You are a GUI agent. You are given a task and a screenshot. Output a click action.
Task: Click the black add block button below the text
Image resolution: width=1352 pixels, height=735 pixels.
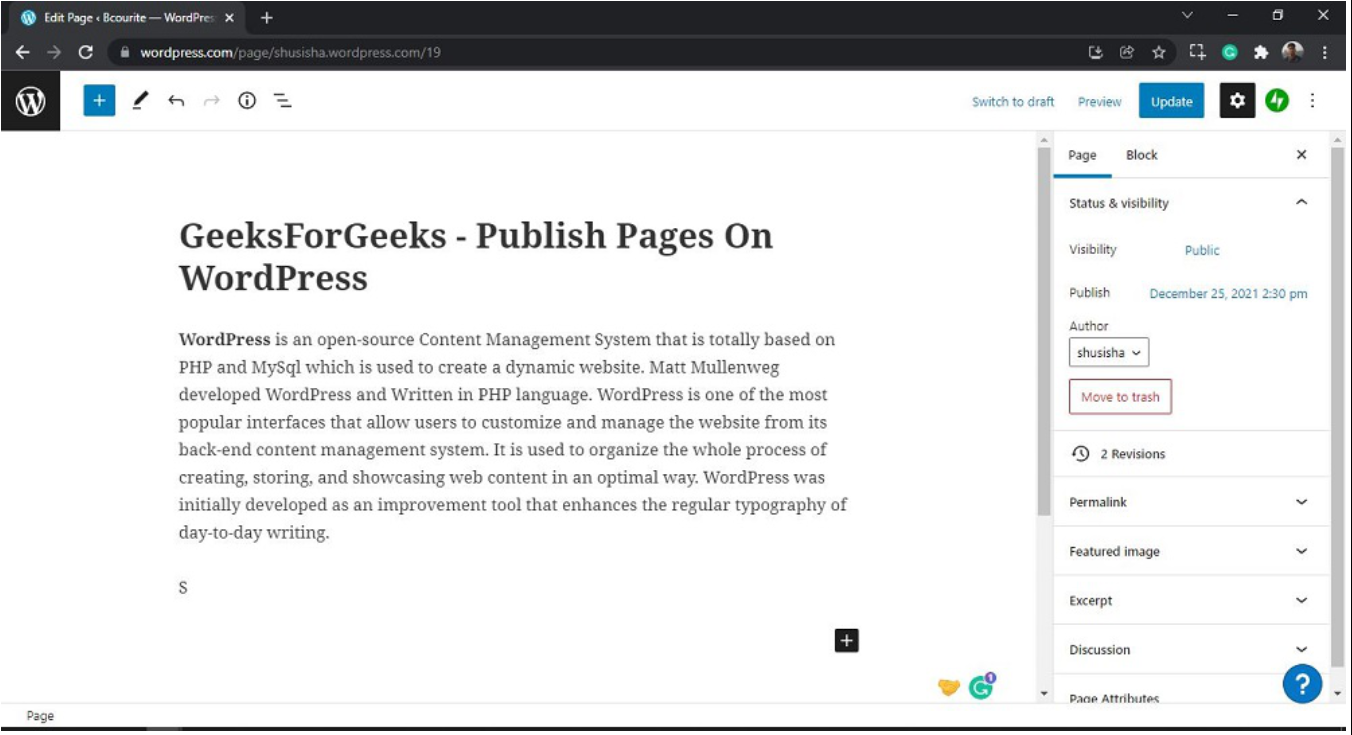(x=847, y=641)
